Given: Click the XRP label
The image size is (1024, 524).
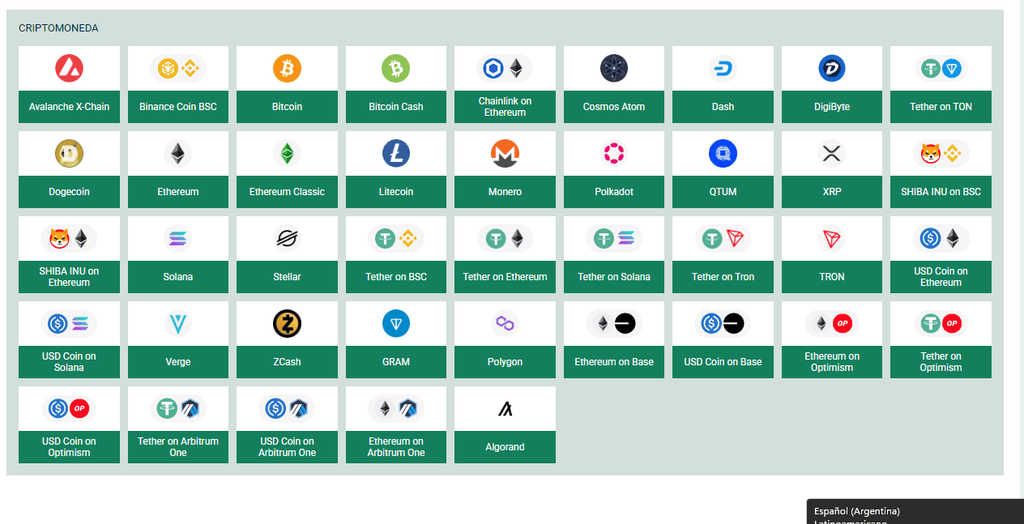Looking at the screenshot, I should (832, 192).
